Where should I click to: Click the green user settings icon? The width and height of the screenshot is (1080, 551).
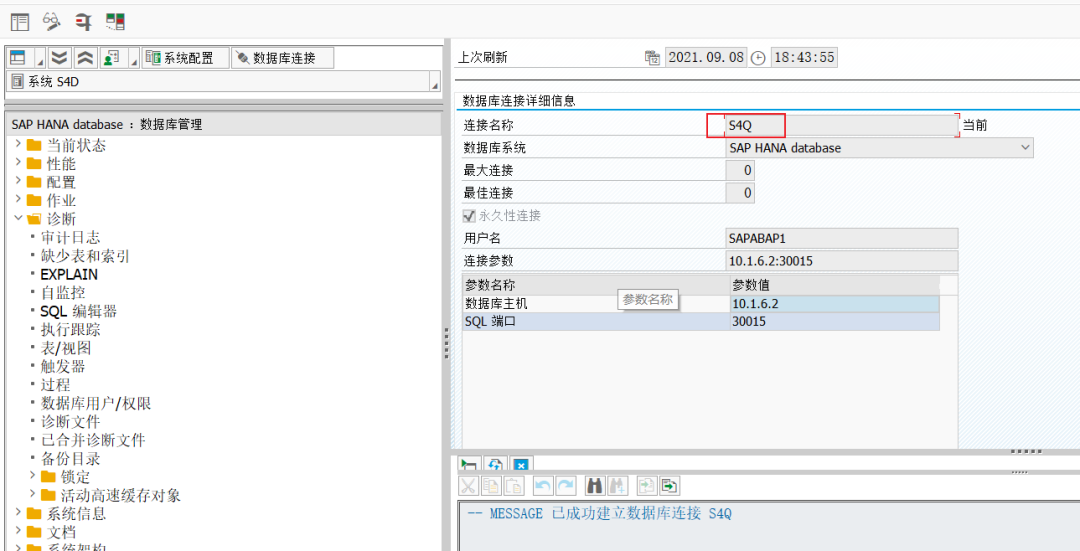[x=111, y=58]
